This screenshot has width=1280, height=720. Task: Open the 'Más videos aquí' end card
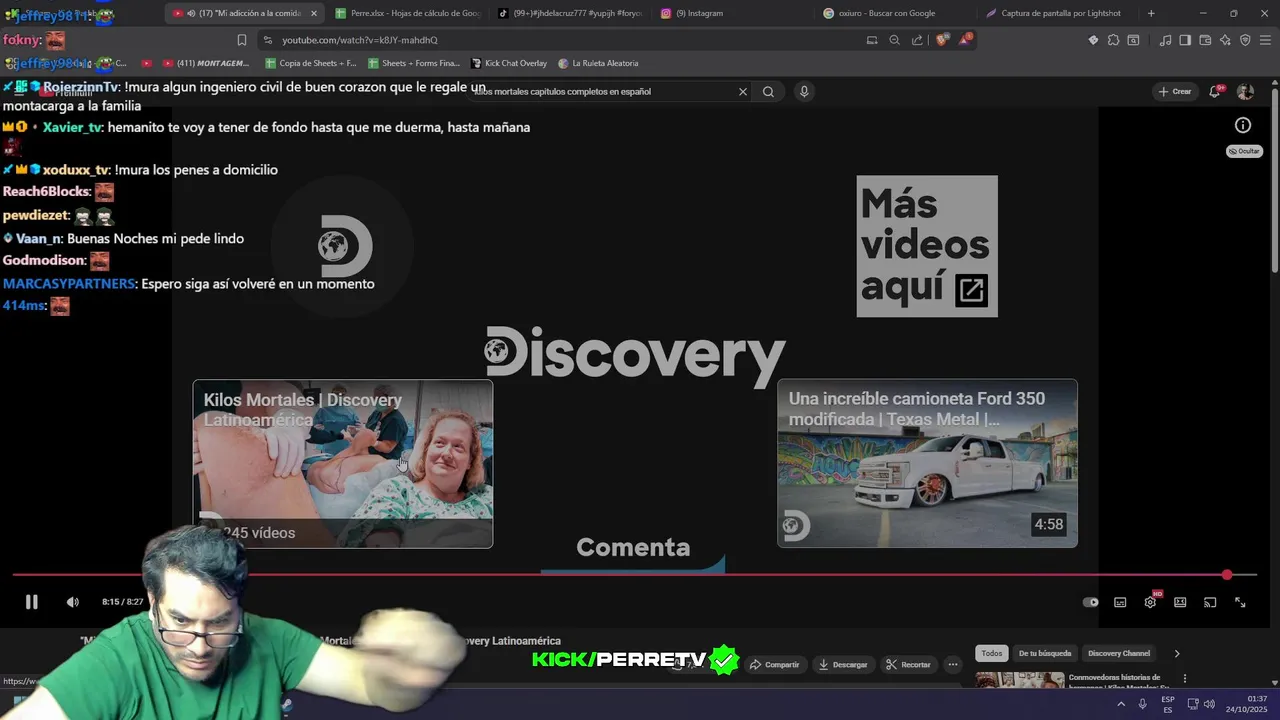click(927, 246)
